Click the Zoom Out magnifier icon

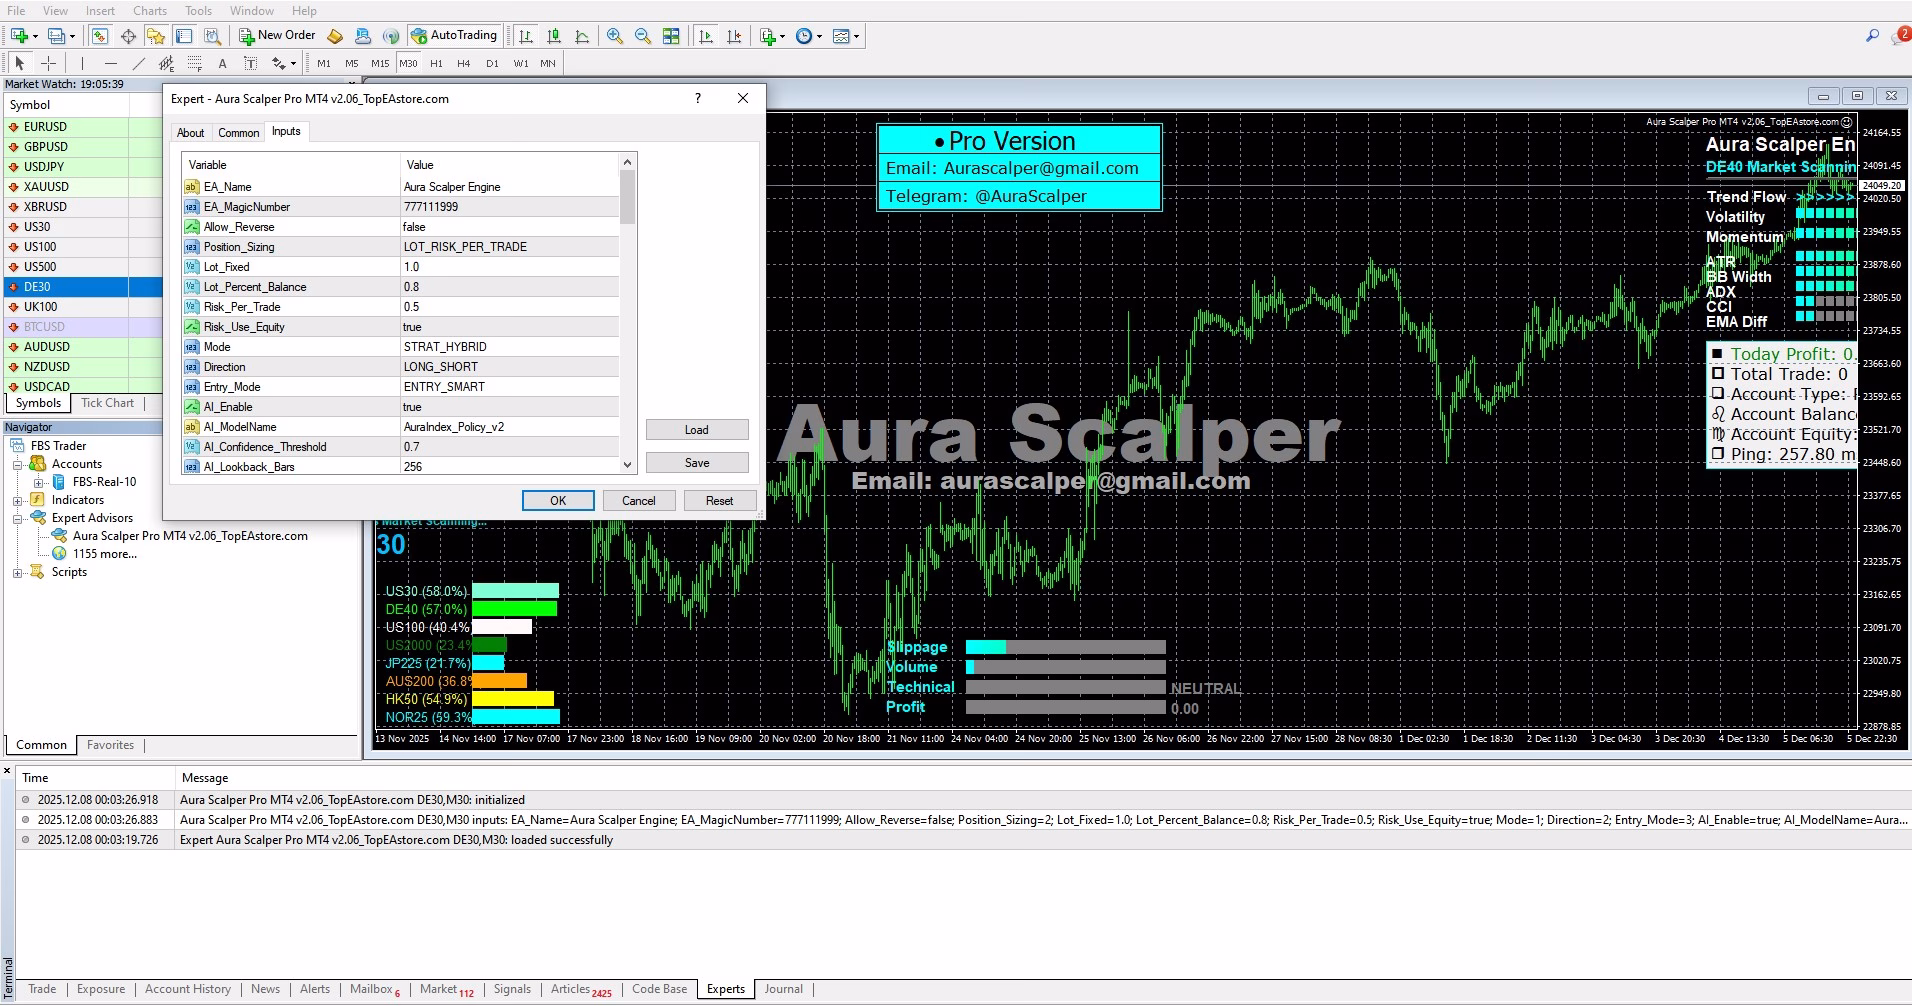point(643,36)
